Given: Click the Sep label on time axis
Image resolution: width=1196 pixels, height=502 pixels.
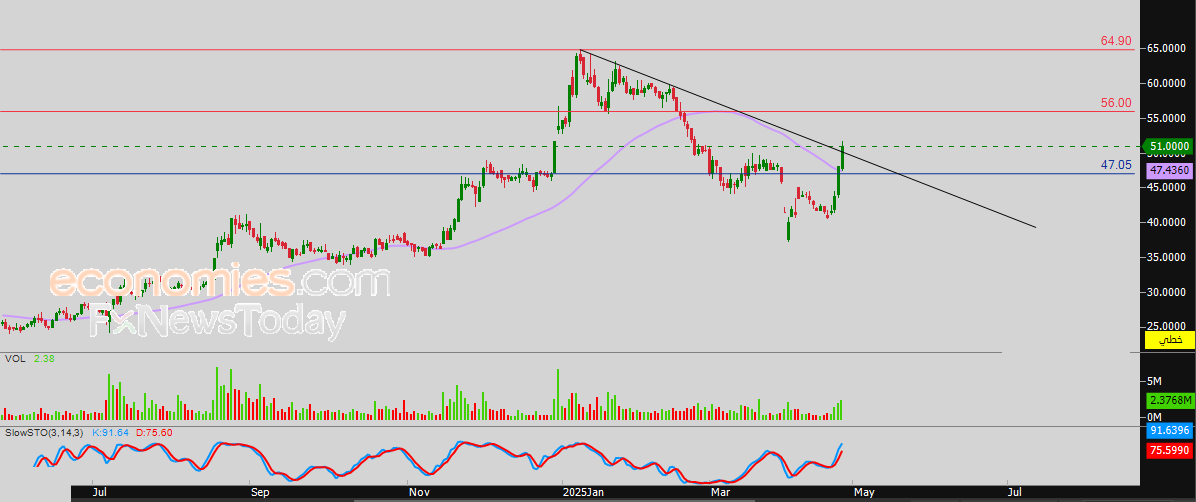Looking at the screenshot, I should [x=260, y=493].
